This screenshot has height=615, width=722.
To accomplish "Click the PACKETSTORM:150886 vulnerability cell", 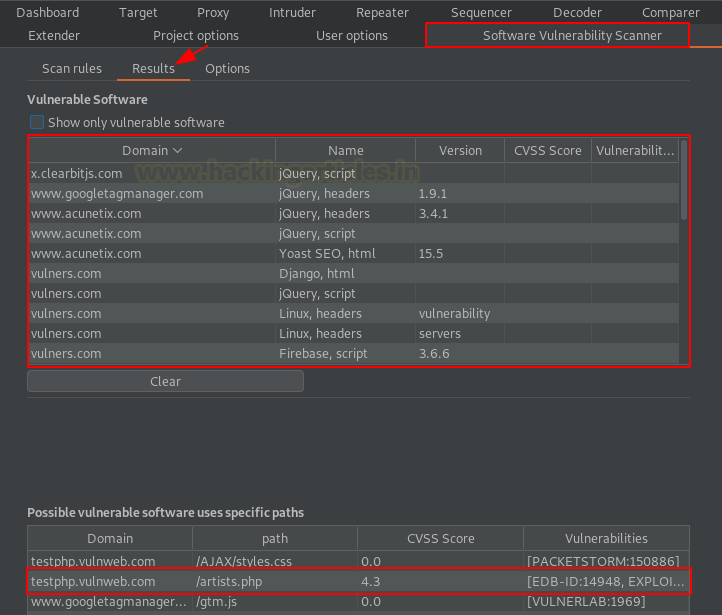I will coord(606,561).
